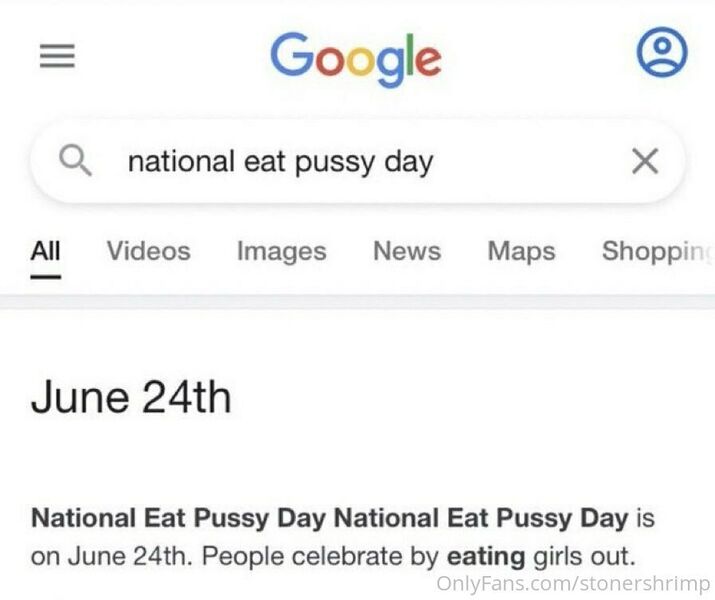Click the sentence People celebrate by

click(321, 557)
